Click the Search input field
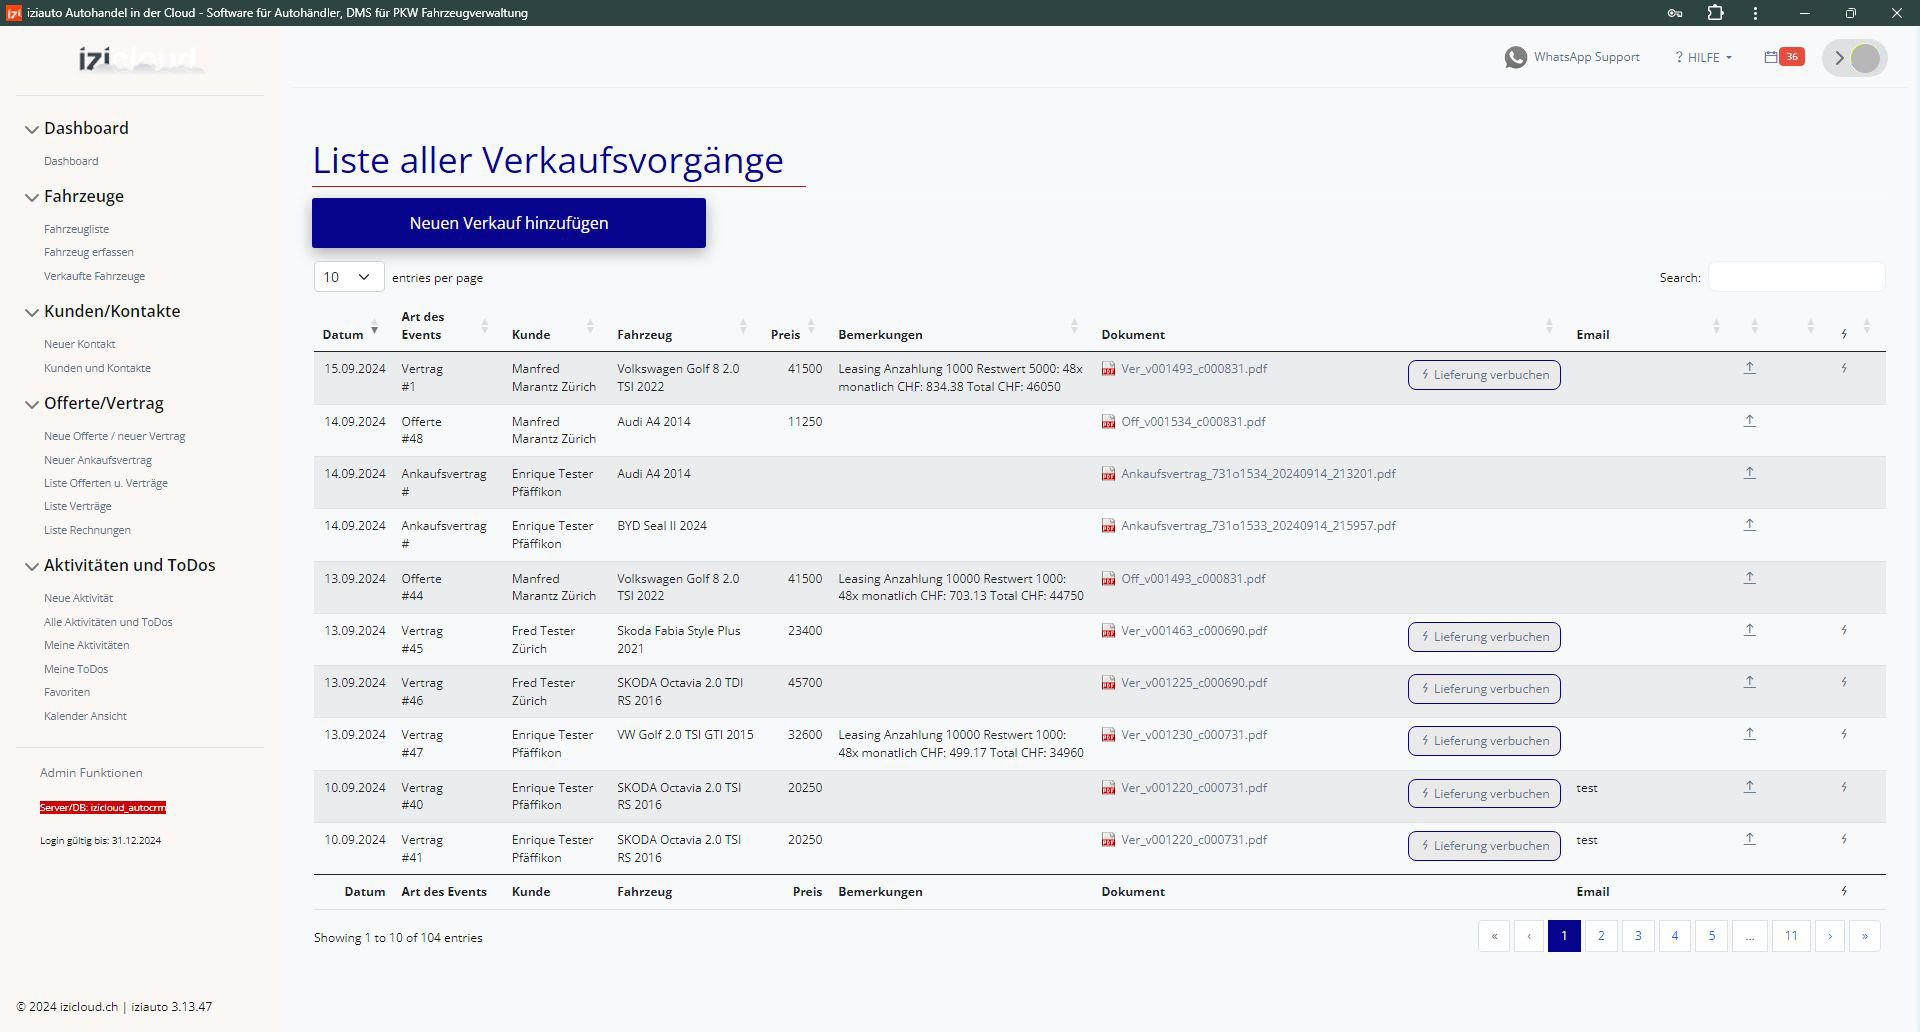This screenshot has height=1032, width=1920. 1795,277
